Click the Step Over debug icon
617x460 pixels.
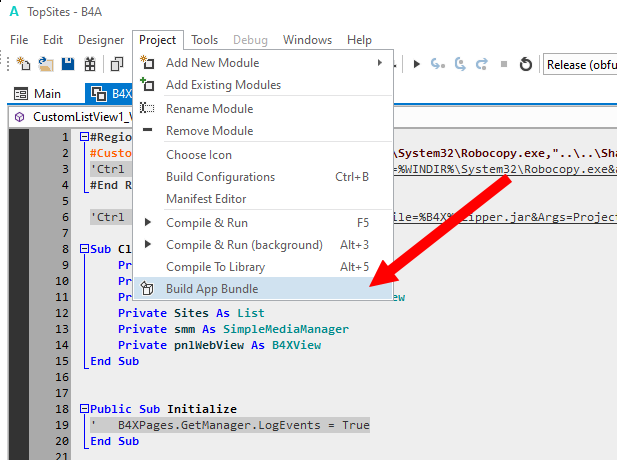pyautogui.click(x=460, y=64)
